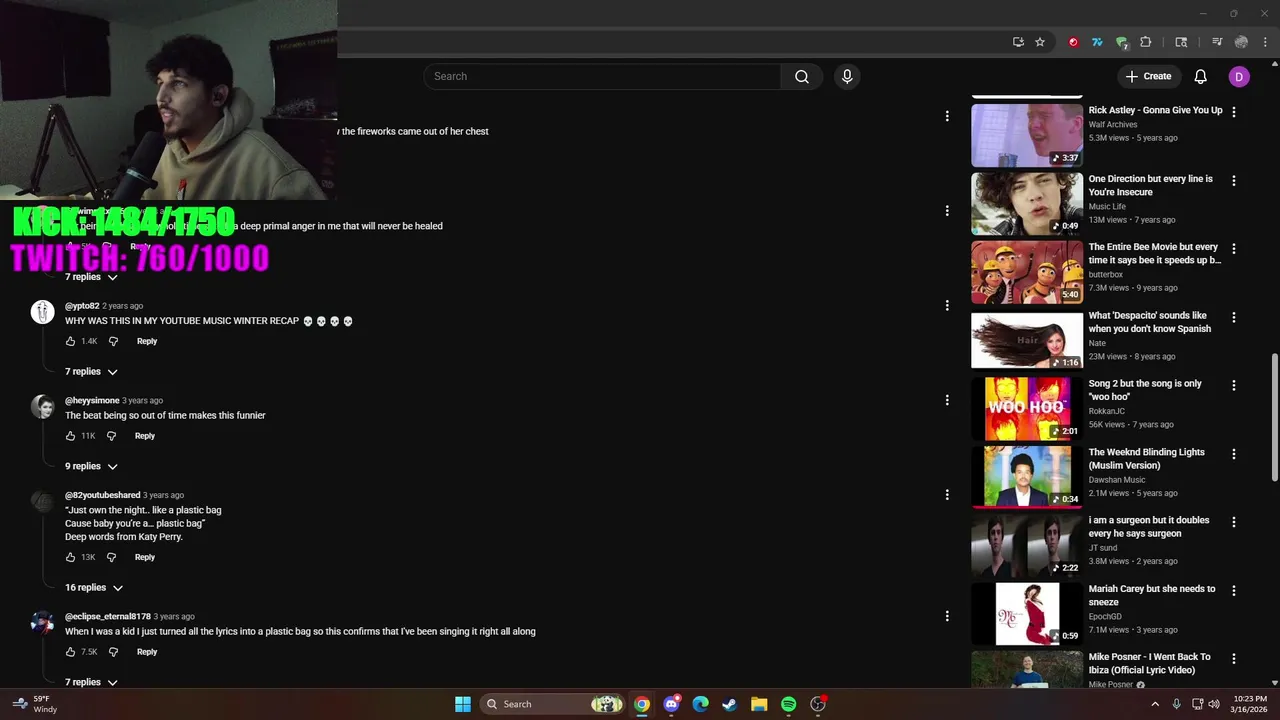This screenshot has width=1280, height=720.
Task: Reply to the @heyysimone comment
Action: 145,436
